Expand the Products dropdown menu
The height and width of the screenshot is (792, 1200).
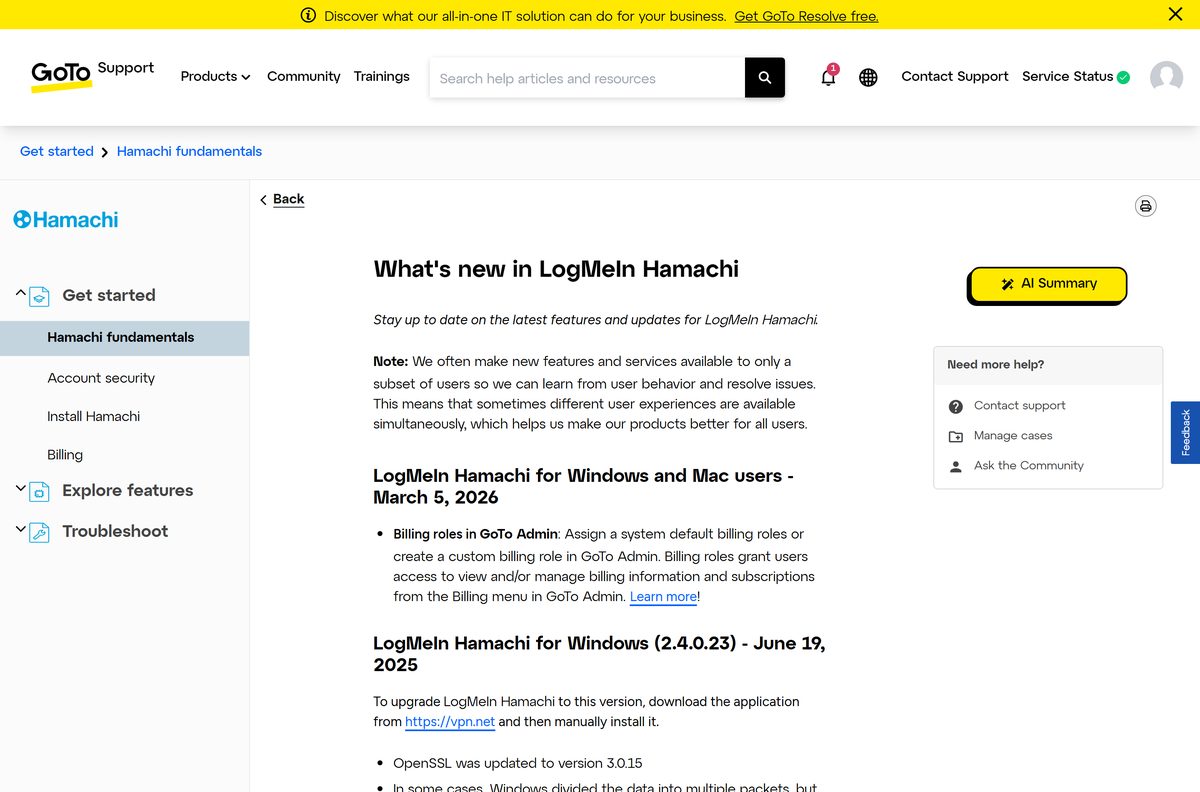tap(215, 76)
